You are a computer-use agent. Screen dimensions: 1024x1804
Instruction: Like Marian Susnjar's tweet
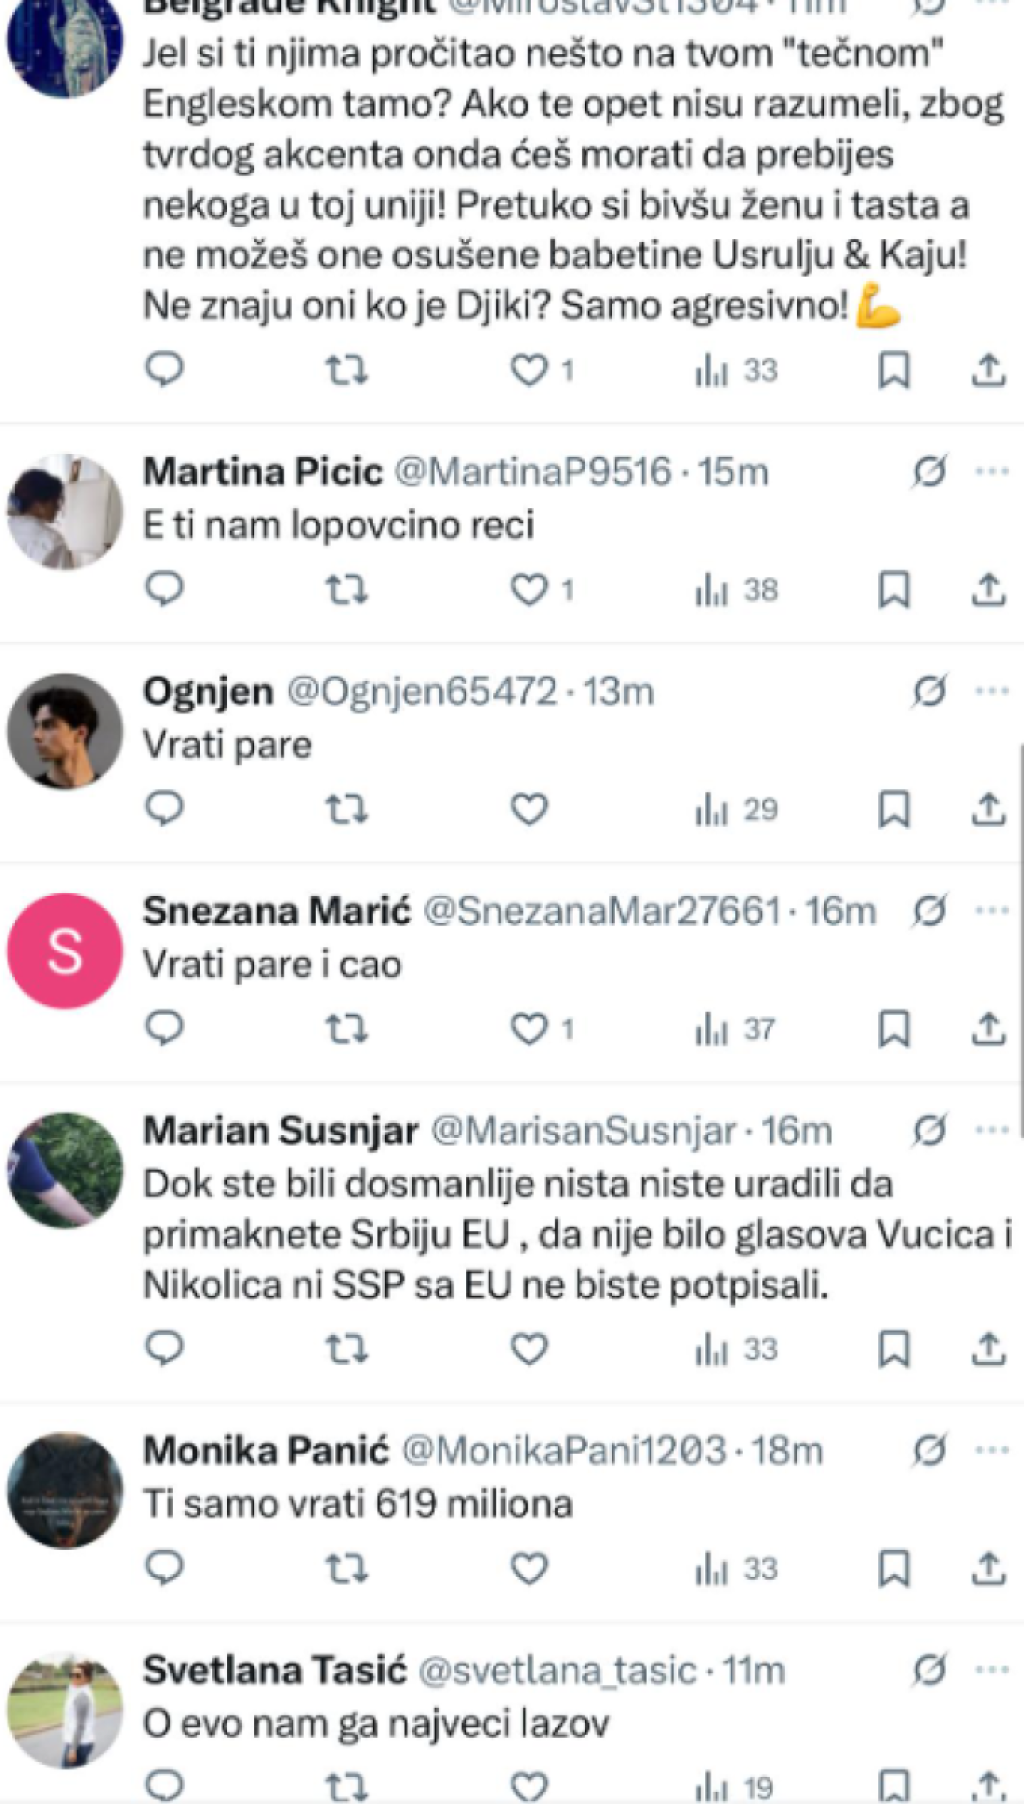[529, 1349]
